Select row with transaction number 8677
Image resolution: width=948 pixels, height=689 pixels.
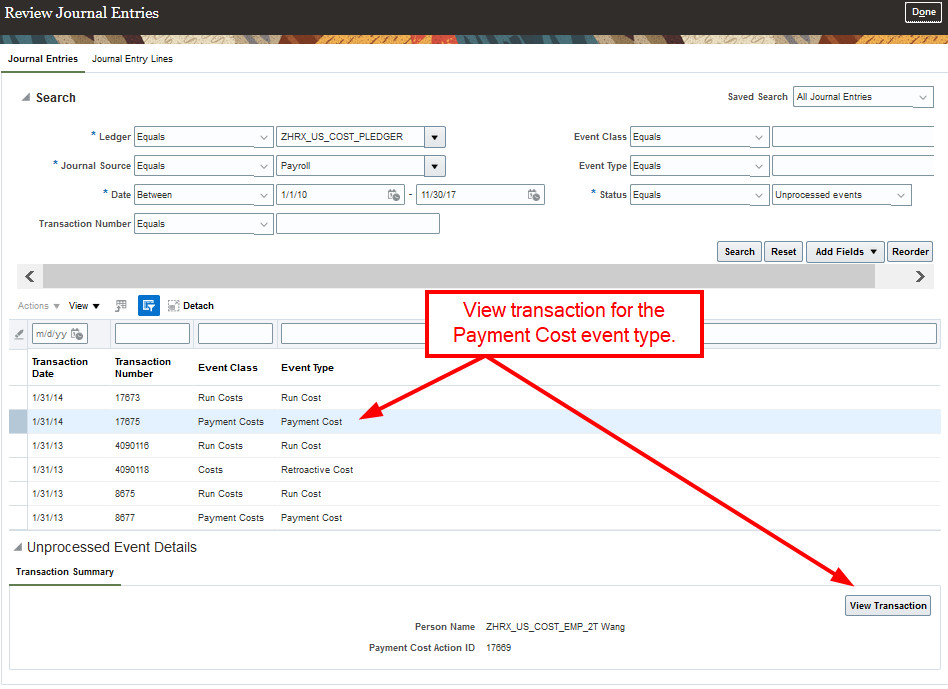(475, 518)
